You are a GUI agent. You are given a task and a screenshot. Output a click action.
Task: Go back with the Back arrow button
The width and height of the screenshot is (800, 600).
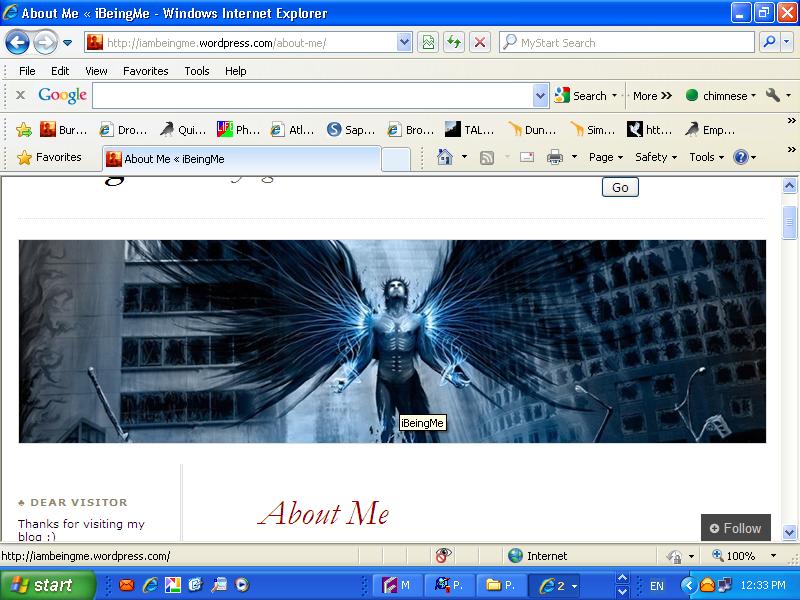pos(17,43)
